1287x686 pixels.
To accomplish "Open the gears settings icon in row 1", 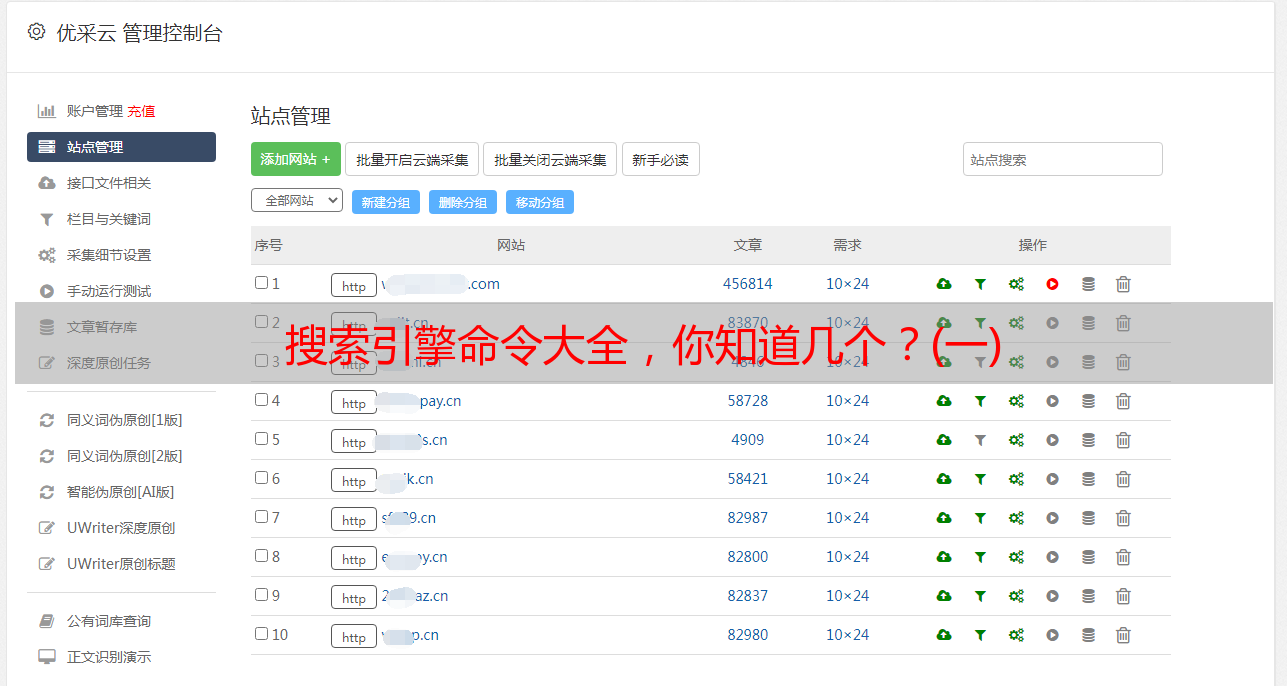I will tap(1016, 284).
